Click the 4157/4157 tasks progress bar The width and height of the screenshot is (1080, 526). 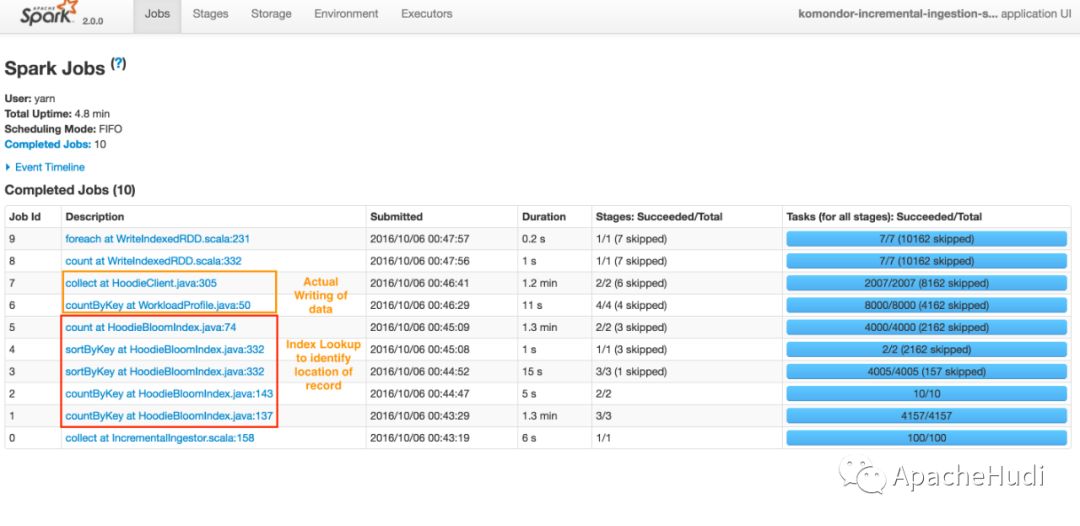point(926,416)
